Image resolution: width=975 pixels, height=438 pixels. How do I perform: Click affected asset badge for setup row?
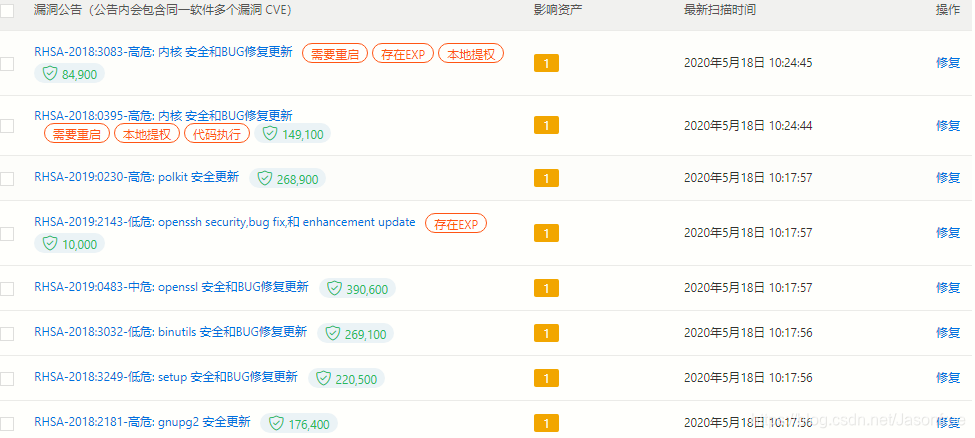pos(547,378)
